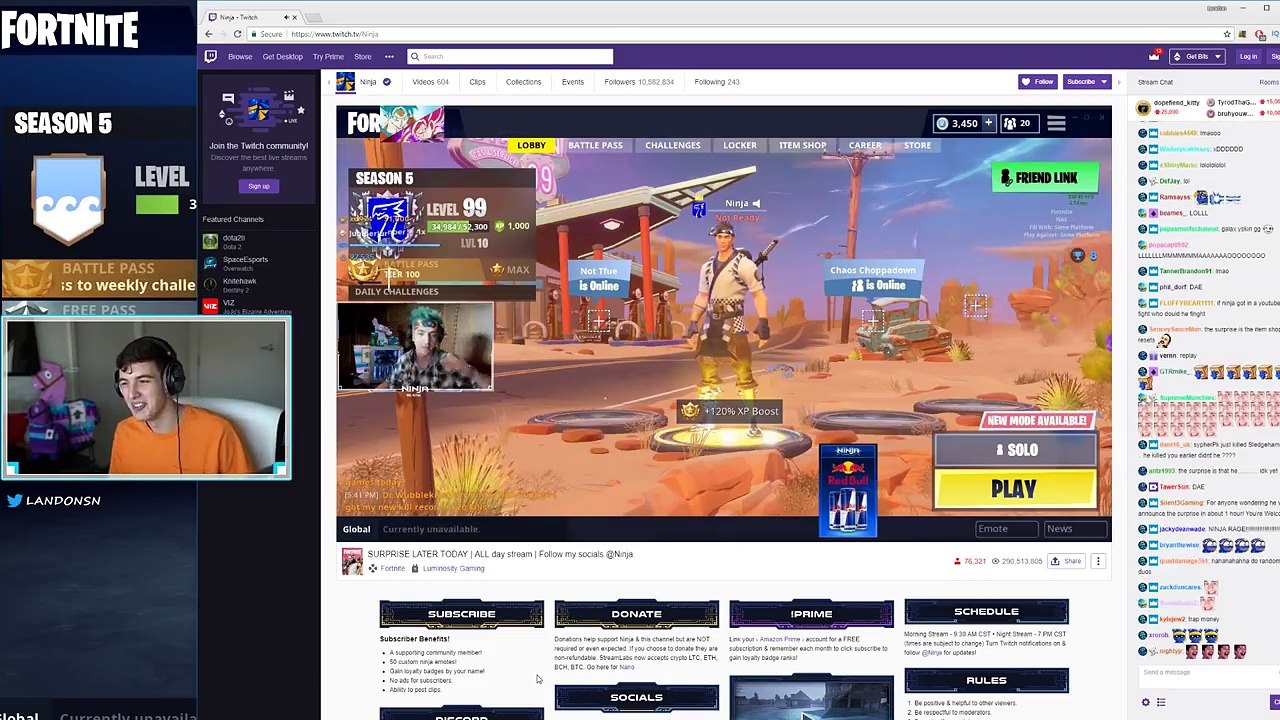1280x720 pixels.
Task: Select LOCKER tab in stream
Action: (x=740, y=146)
